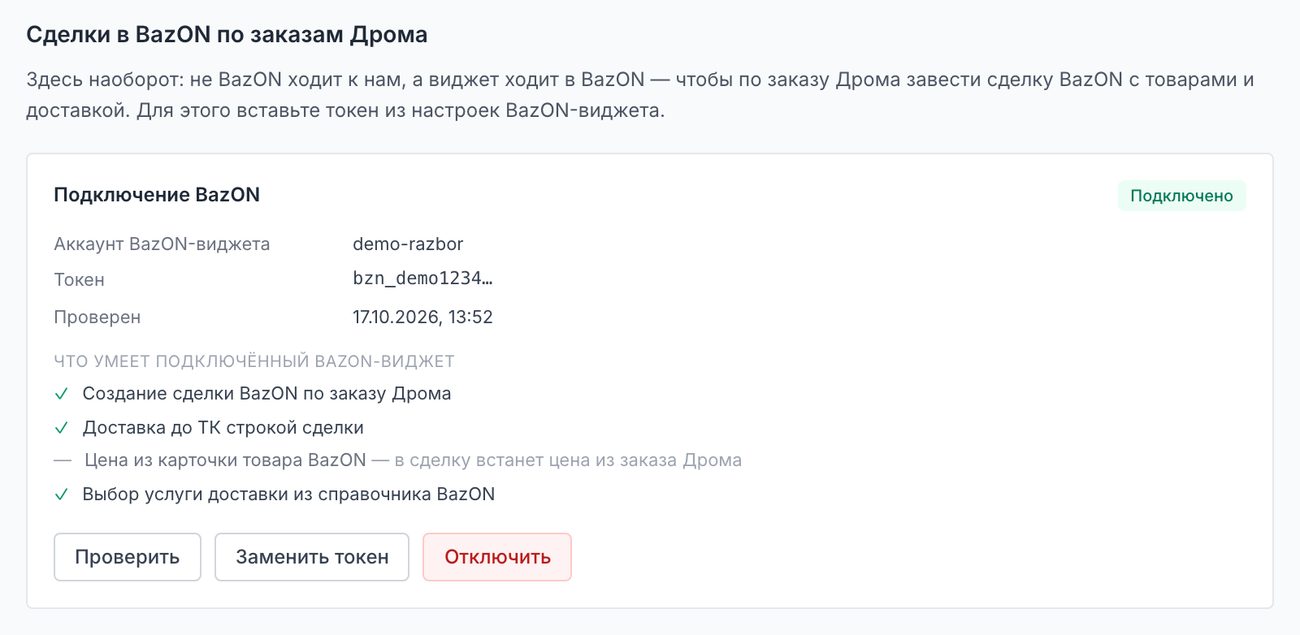Click dash icon beside Цена из карточки товара
1300x635 pixels.
[63, 461]
